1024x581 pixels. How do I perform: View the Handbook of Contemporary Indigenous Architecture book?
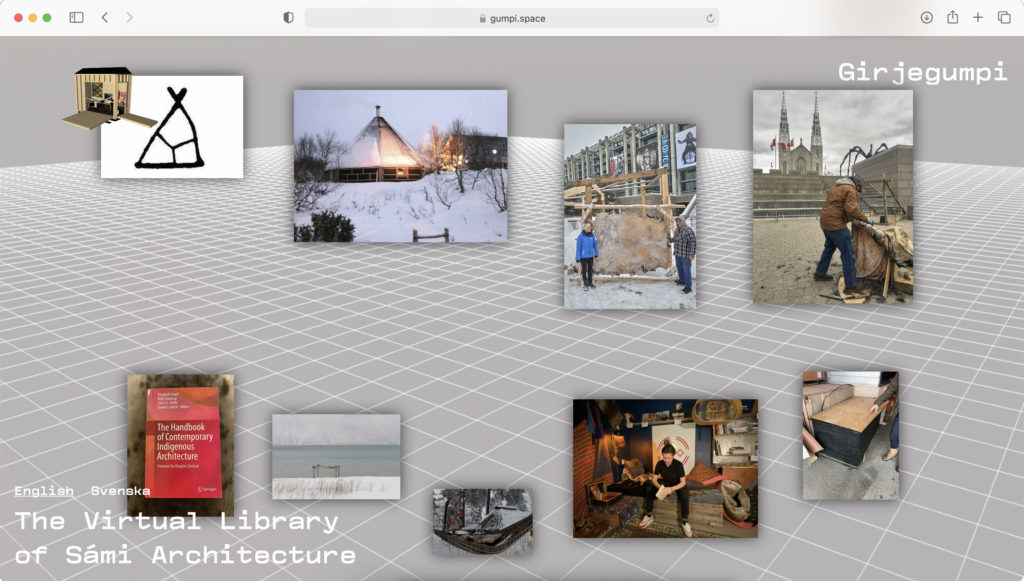181,438
